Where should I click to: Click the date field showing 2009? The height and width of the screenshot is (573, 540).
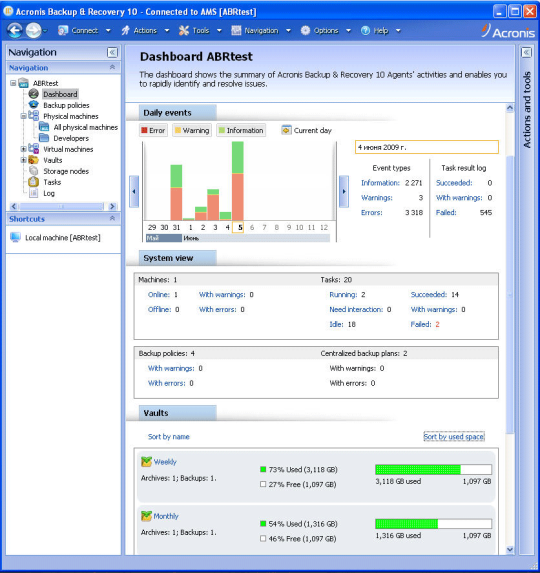point(427,147)
